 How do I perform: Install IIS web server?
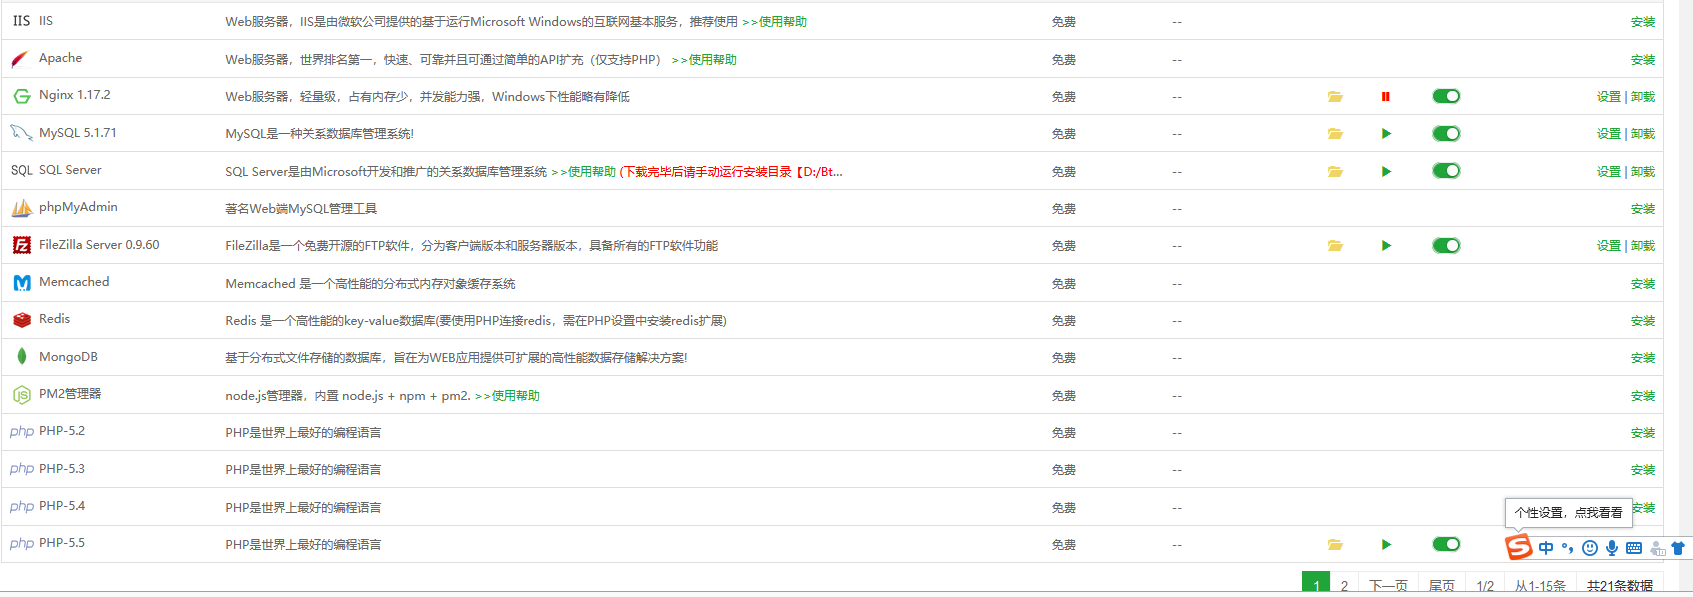[1643, 22]
